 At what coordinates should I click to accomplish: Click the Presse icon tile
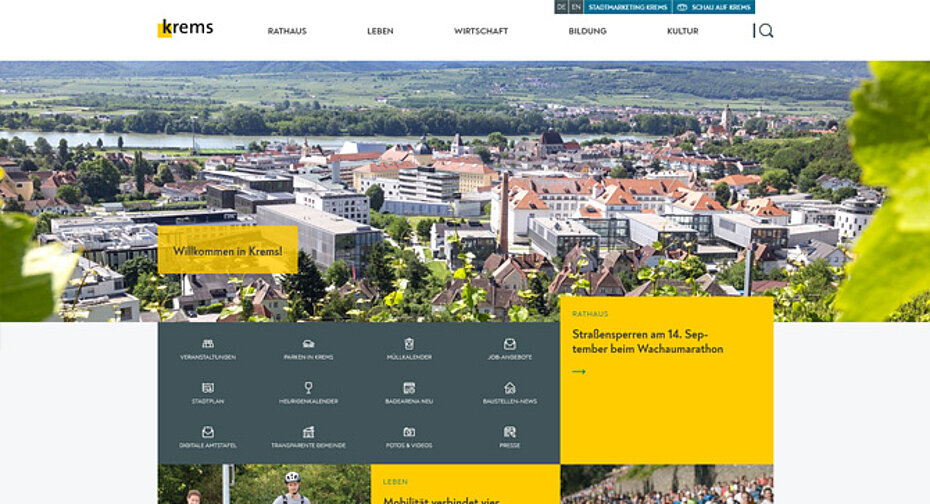[x=509, y=432]
